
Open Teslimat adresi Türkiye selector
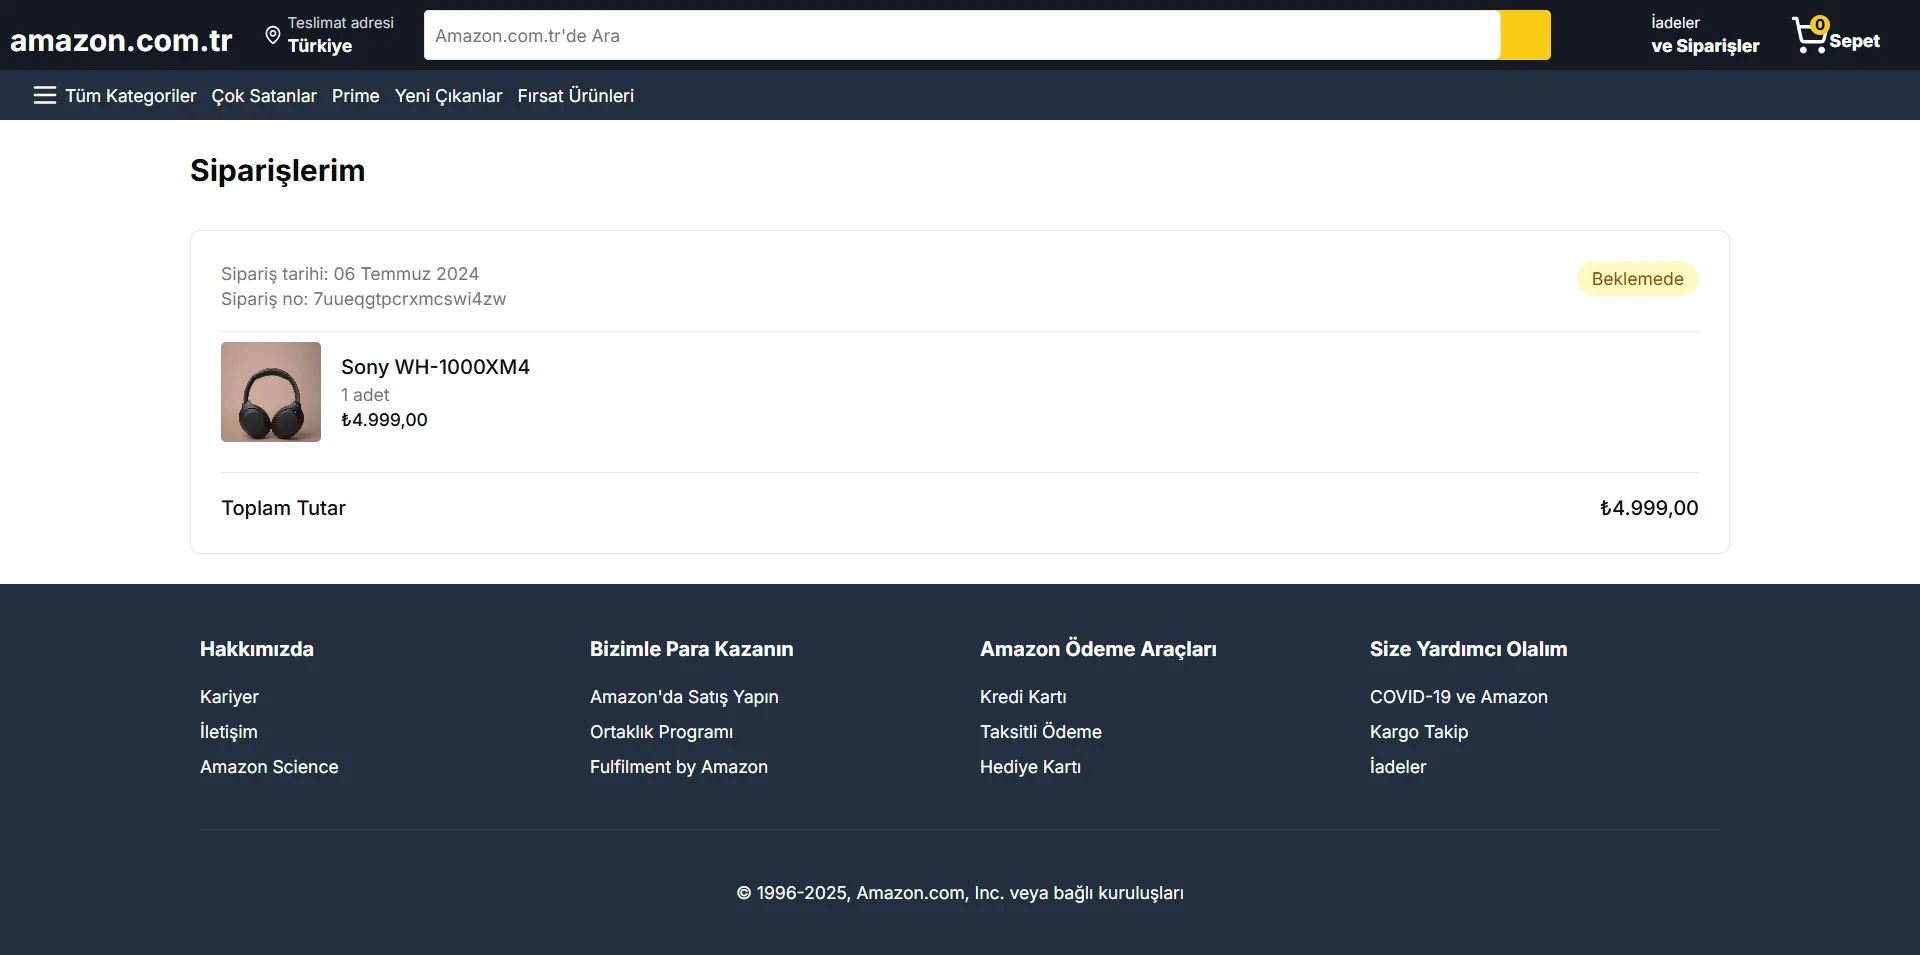(x=329, y=35)
